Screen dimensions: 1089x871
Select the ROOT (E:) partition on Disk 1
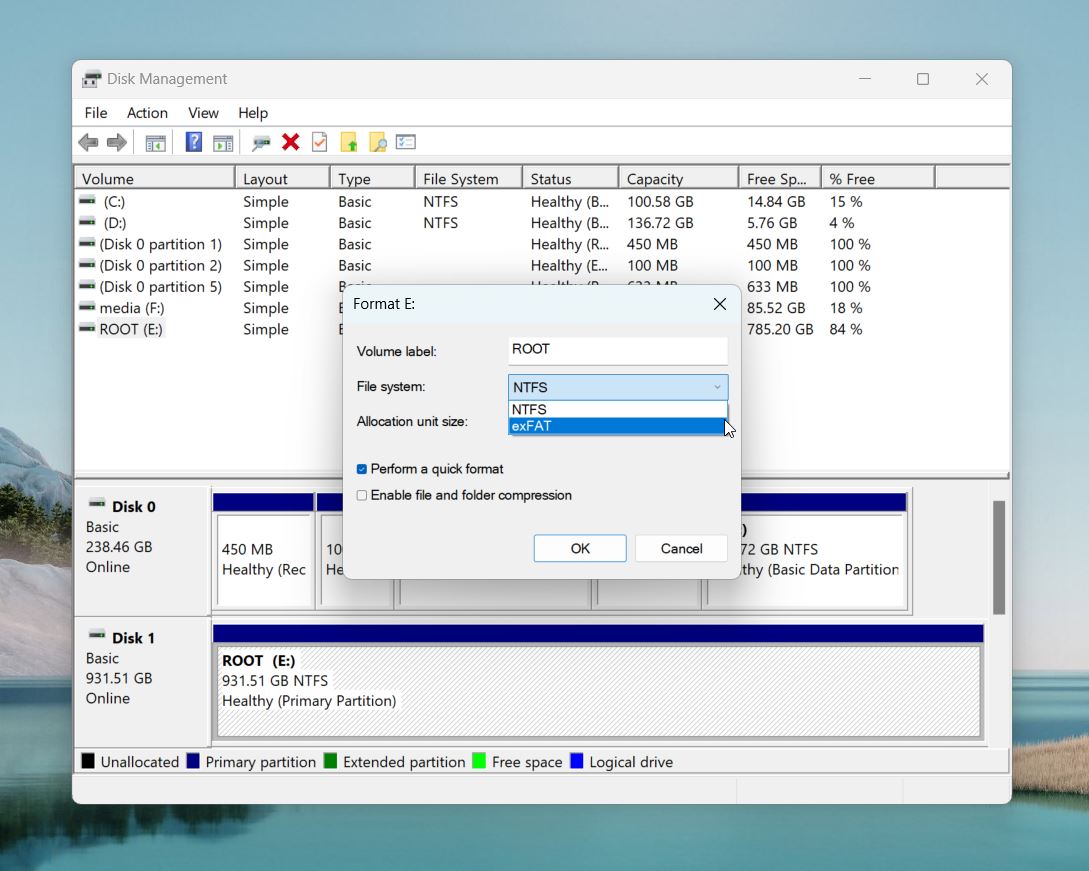pos(599,691)
